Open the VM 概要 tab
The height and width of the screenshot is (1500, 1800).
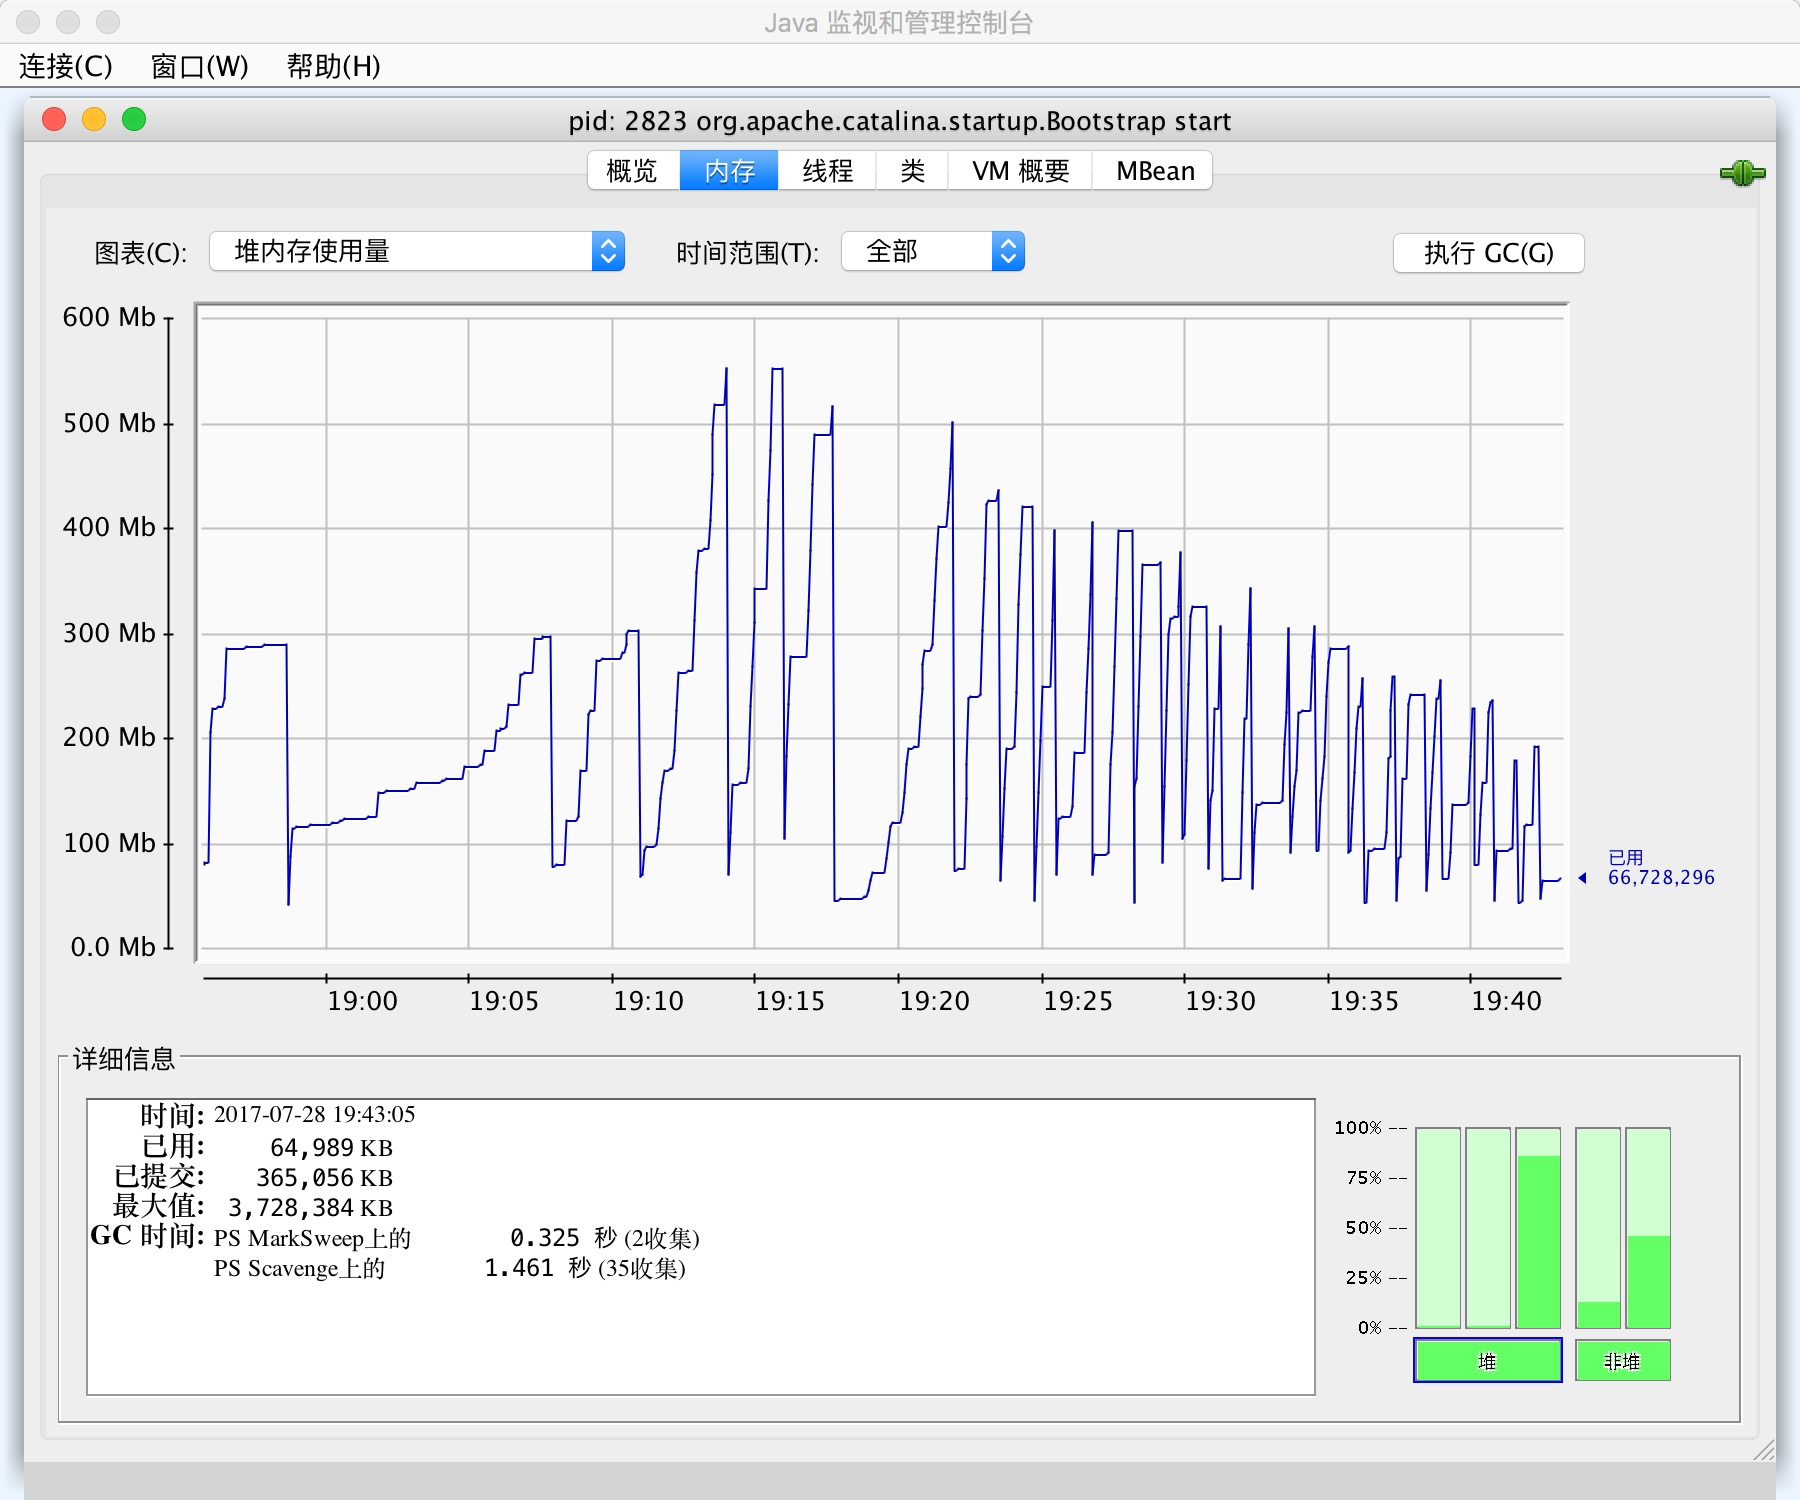[x=1020, y=171]
